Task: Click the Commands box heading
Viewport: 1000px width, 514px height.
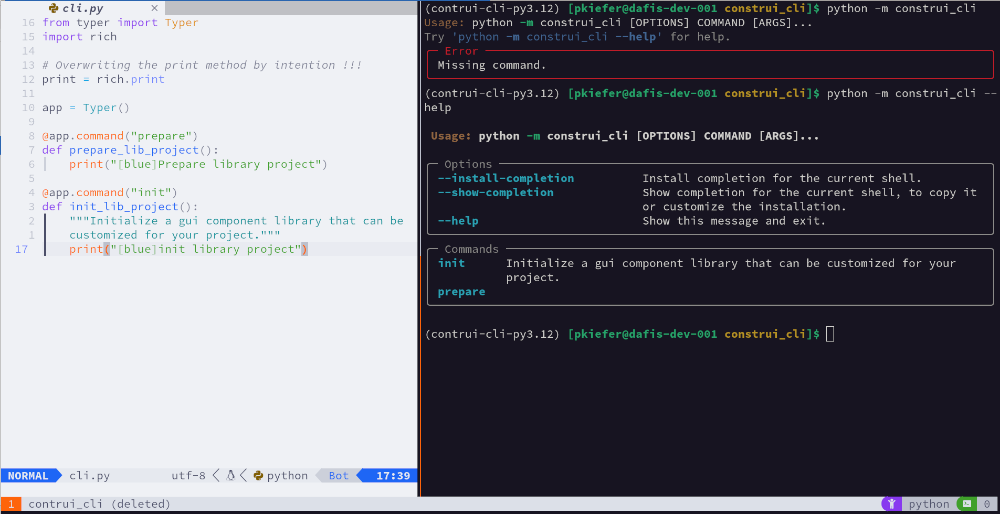Action: [471, 249]
